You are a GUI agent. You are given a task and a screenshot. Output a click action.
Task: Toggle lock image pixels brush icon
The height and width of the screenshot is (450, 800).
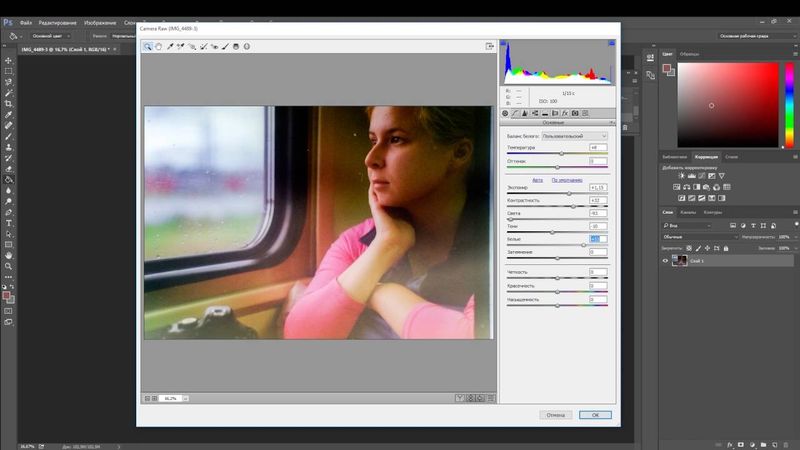pos(698,248)
